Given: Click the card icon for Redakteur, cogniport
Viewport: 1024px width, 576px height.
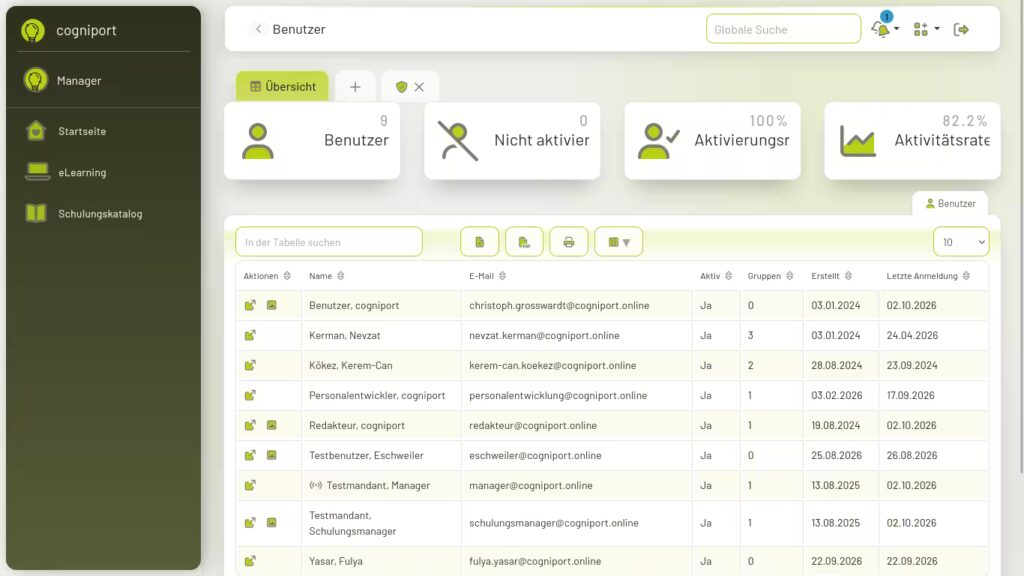Looking at the screenshot, I should click(x=272, y=425).
